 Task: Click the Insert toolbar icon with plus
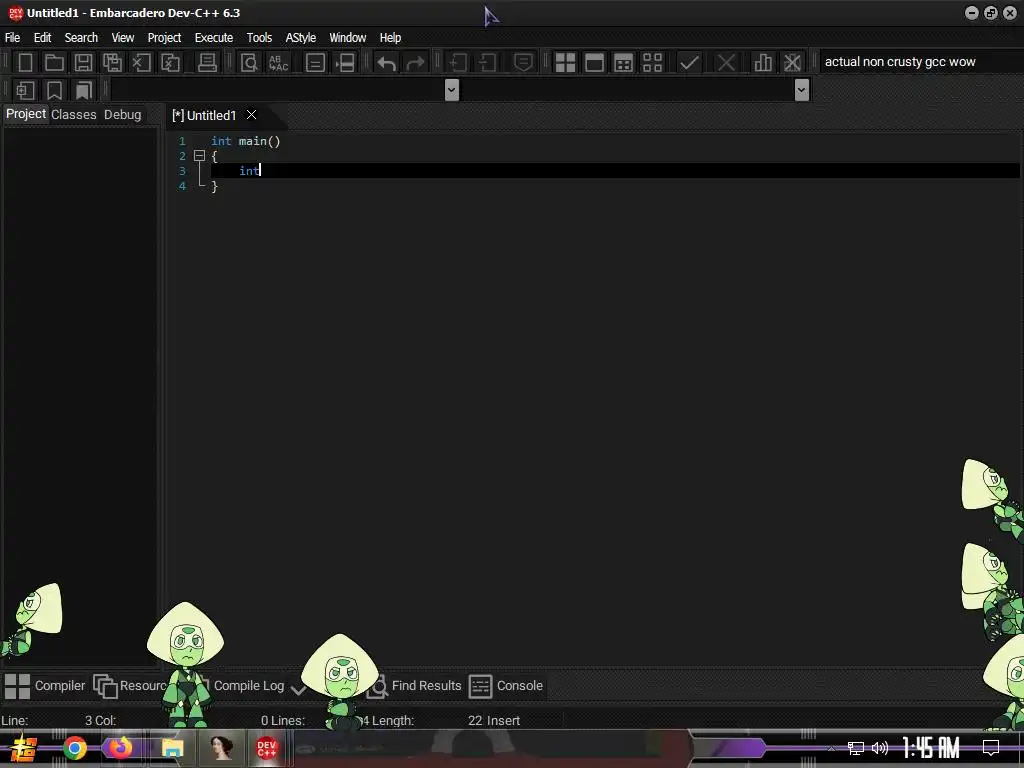[x=25, y=90]
